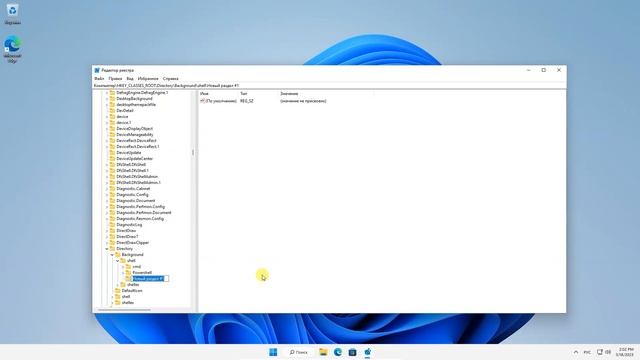Collapse the Background key
Image resolution: width=640 pixels, height=360 pixels.
click(112, 255)
